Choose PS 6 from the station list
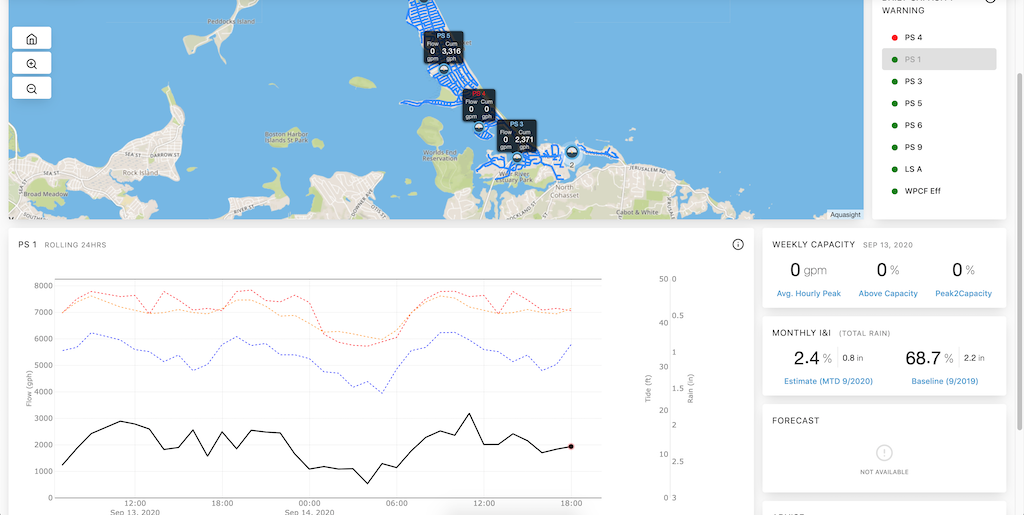 click(913, 125)
